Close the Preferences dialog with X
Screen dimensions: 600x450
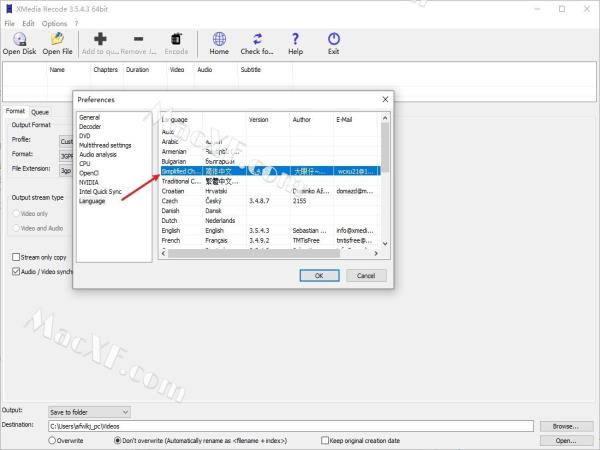pyautogui.click(x=385, y=99)
